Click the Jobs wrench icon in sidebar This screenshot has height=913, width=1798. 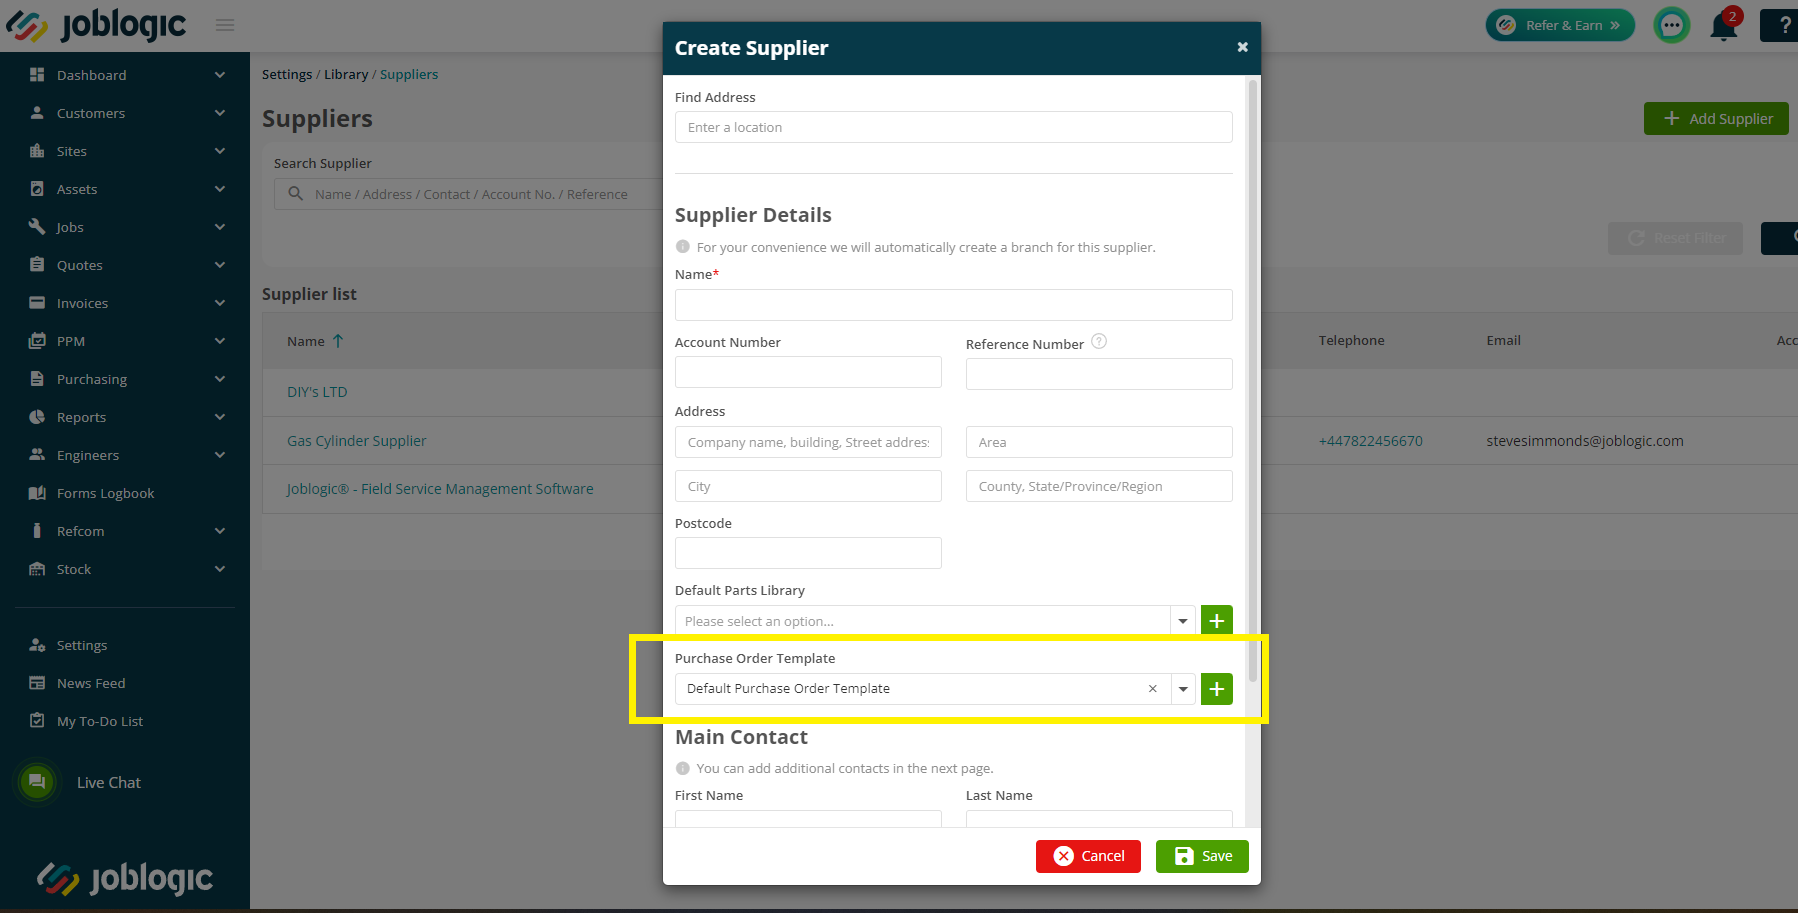click(37, 227)
